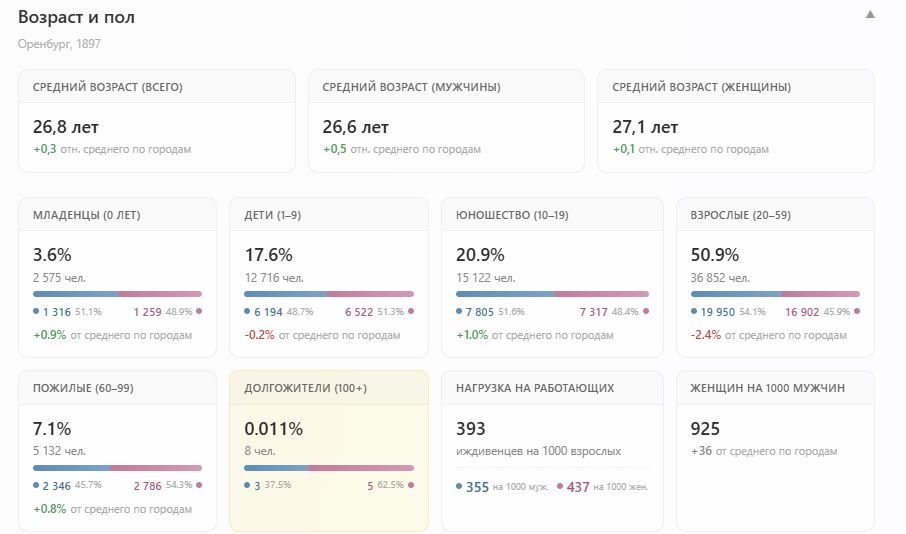Click the 20.9% value in Юношество card

click(x=480, y=255)
